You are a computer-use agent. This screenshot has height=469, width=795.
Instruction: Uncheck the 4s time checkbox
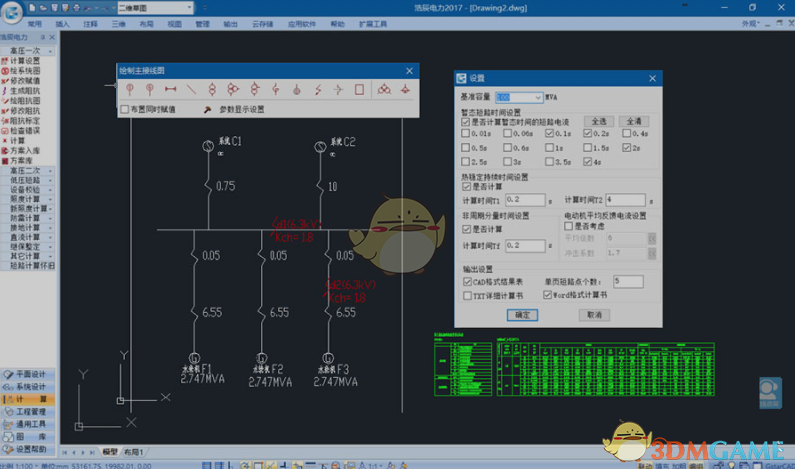[587, 162]
